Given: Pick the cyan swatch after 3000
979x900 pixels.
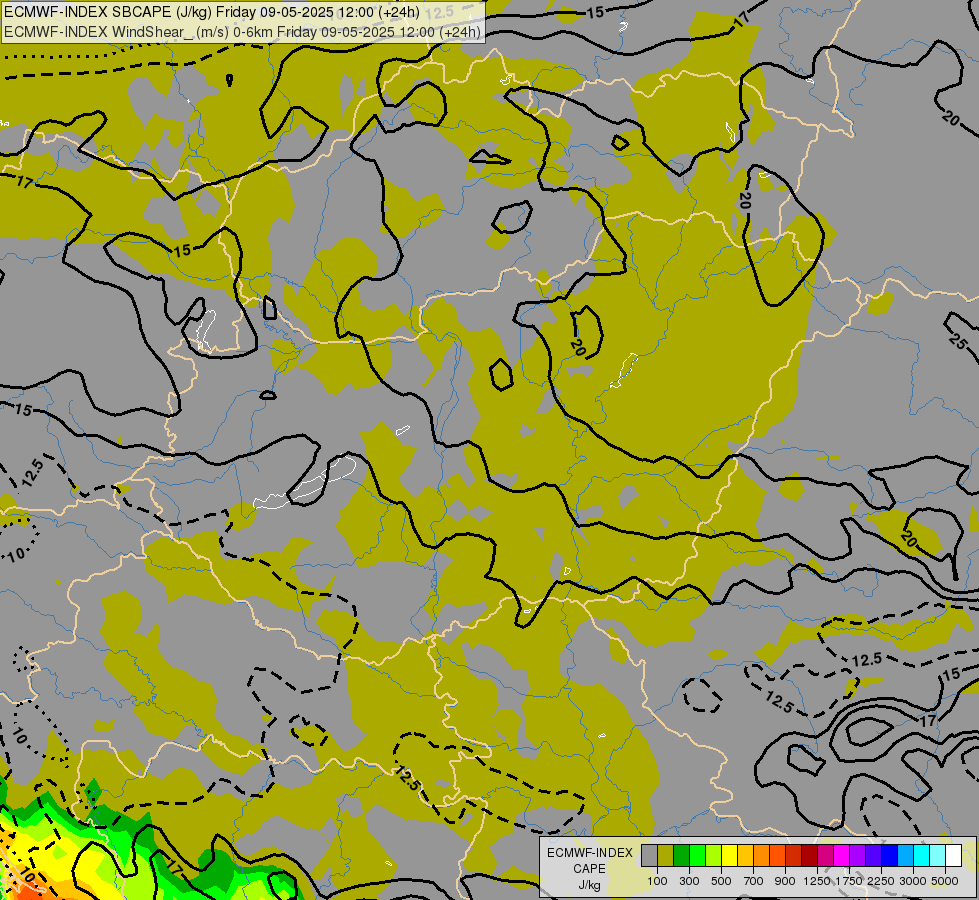Looking at the screenshot, I should tap(922, 856).
